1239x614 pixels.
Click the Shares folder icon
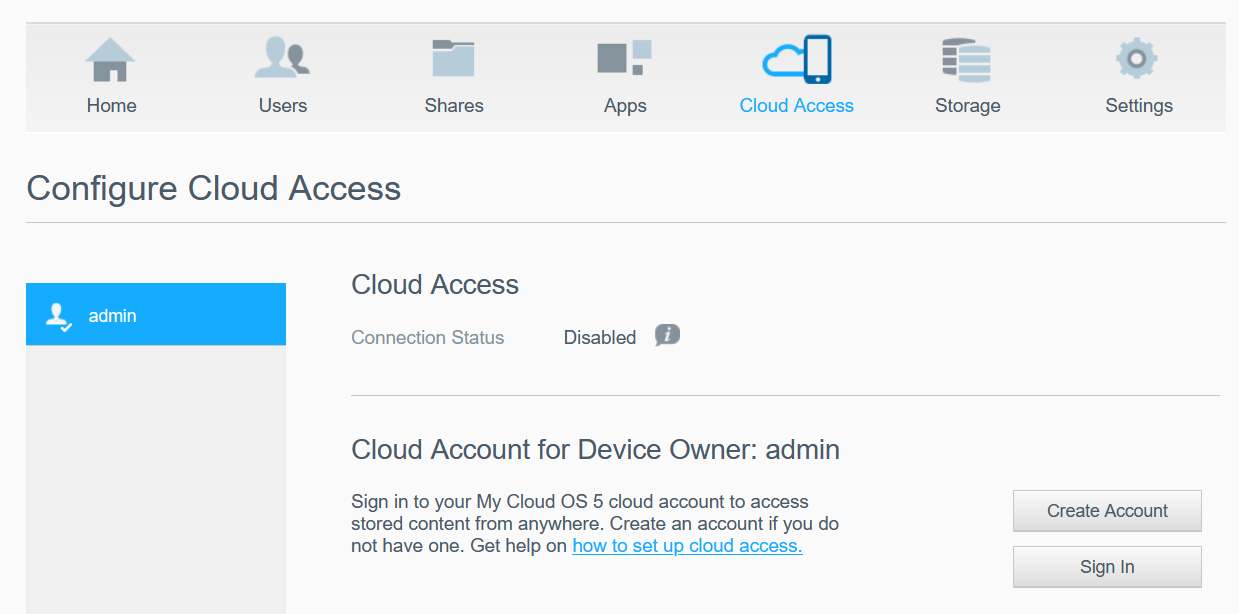[453, 59]
